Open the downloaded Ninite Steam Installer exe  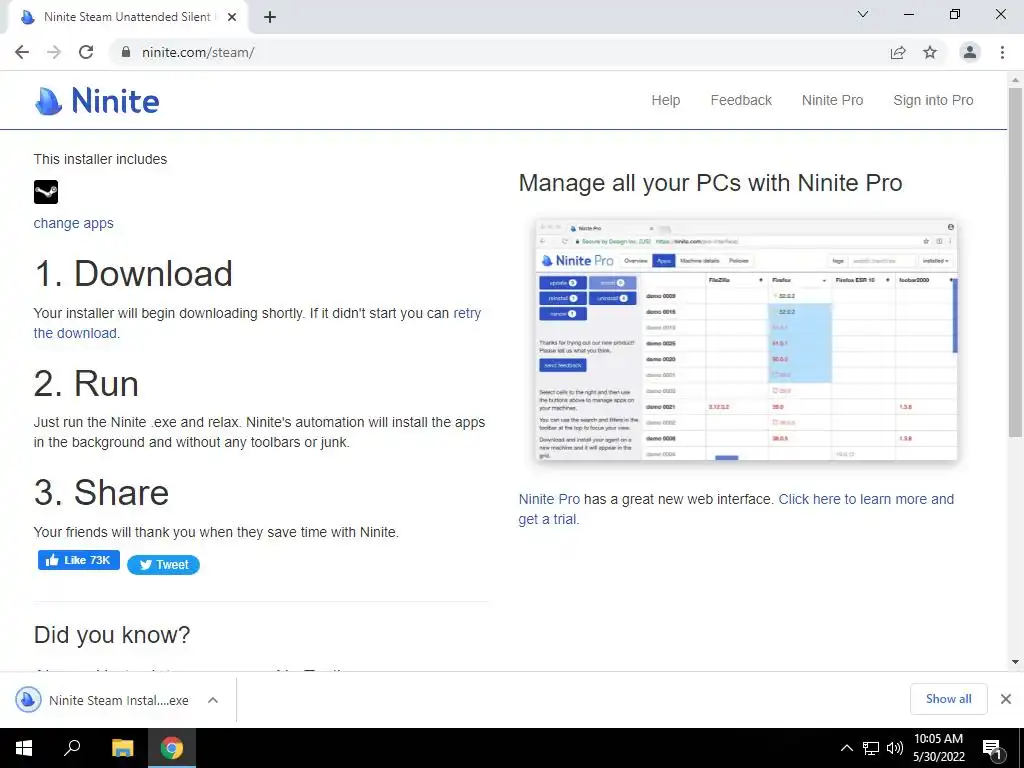click(x=103, y=700)
